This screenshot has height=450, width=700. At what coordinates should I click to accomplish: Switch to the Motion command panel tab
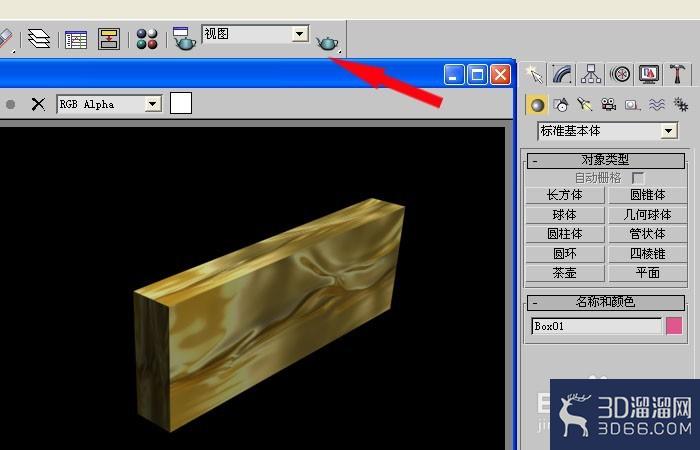click(620, 74)
